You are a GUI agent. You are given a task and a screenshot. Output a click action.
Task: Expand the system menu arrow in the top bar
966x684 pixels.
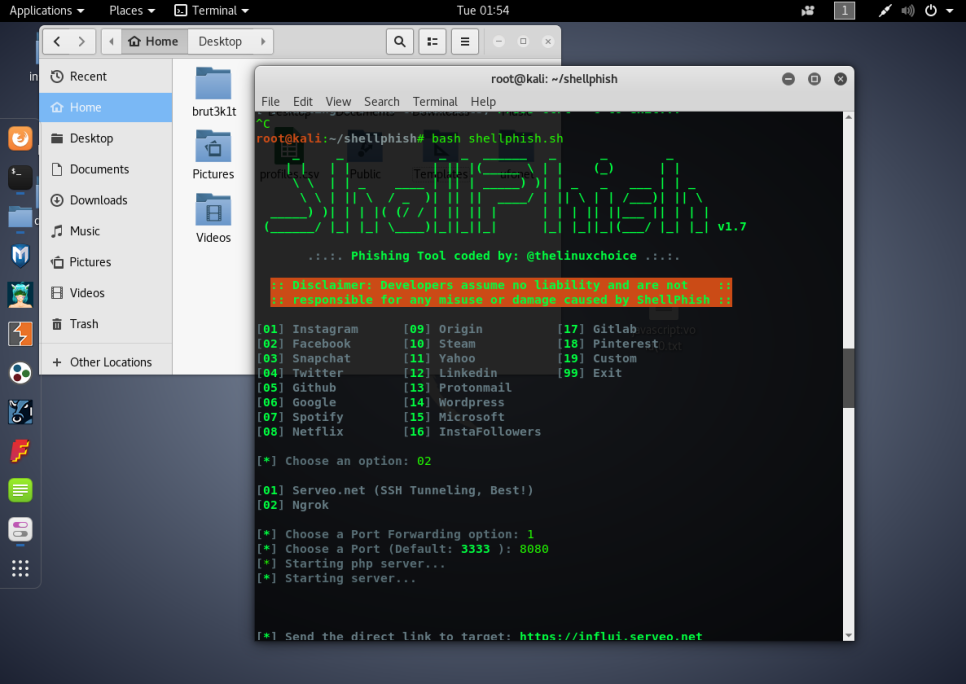click(949, 10)
